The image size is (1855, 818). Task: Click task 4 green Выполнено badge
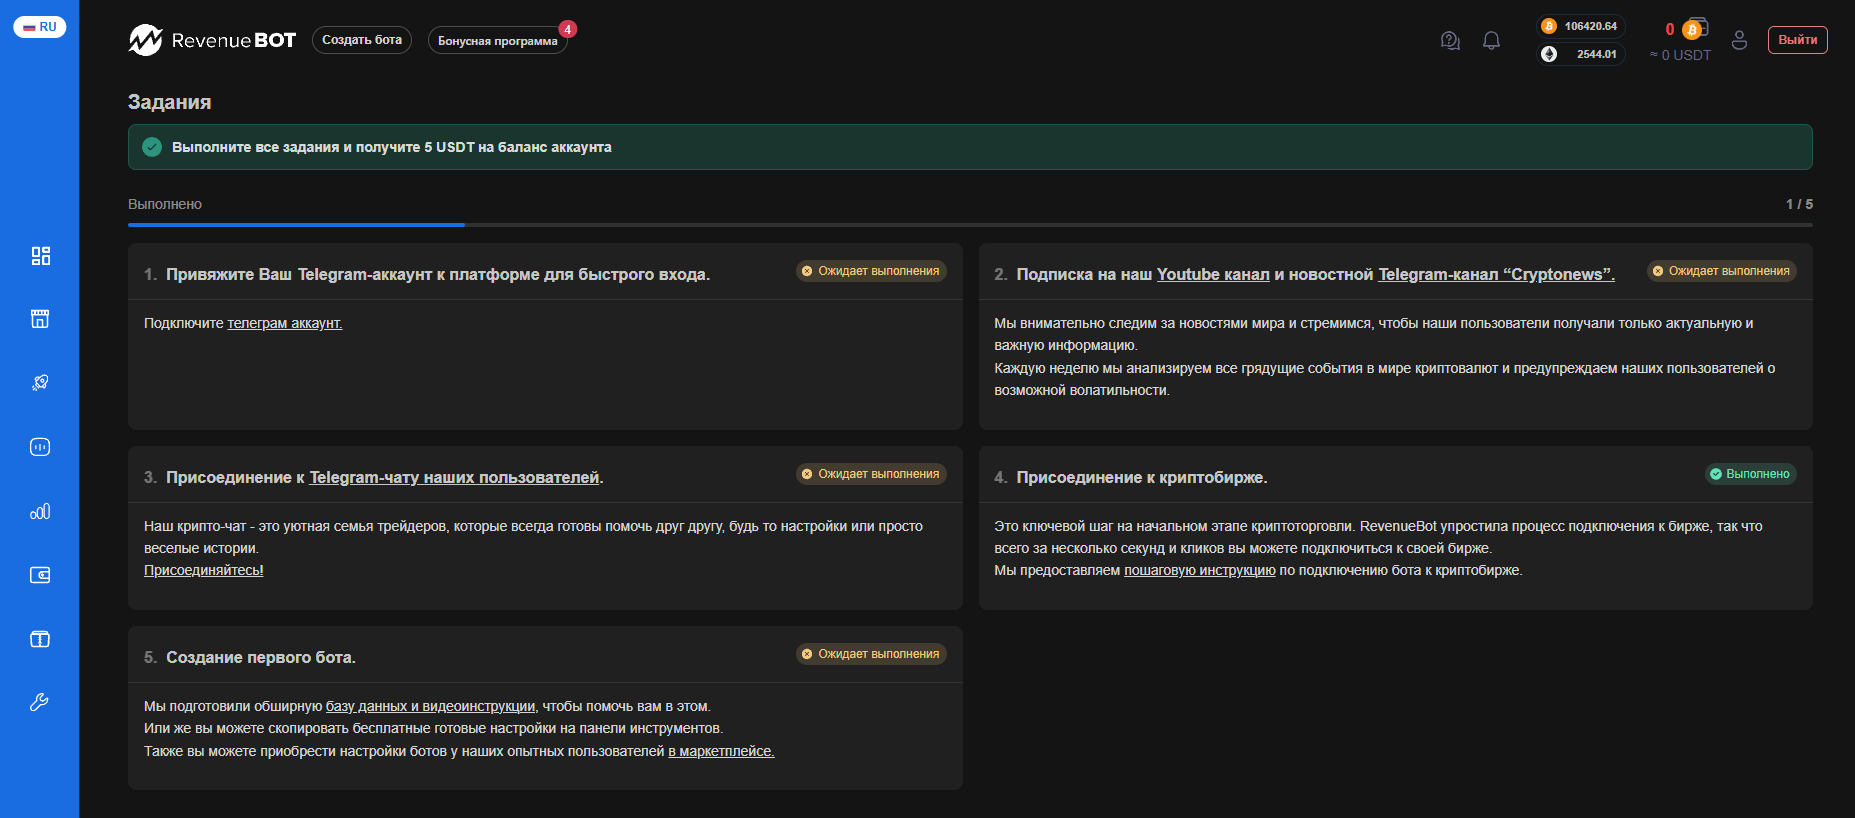[x=1750, y=474]
